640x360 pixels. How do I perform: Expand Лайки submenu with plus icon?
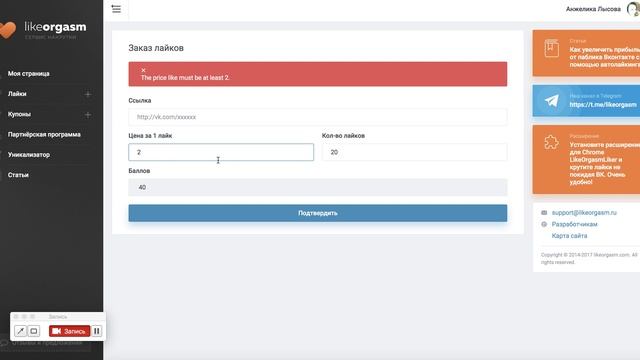88,94
